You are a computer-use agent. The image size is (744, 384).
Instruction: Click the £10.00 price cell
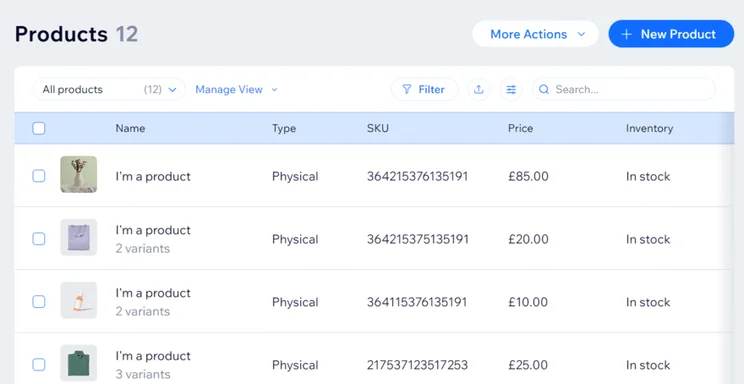pos(528,302)
